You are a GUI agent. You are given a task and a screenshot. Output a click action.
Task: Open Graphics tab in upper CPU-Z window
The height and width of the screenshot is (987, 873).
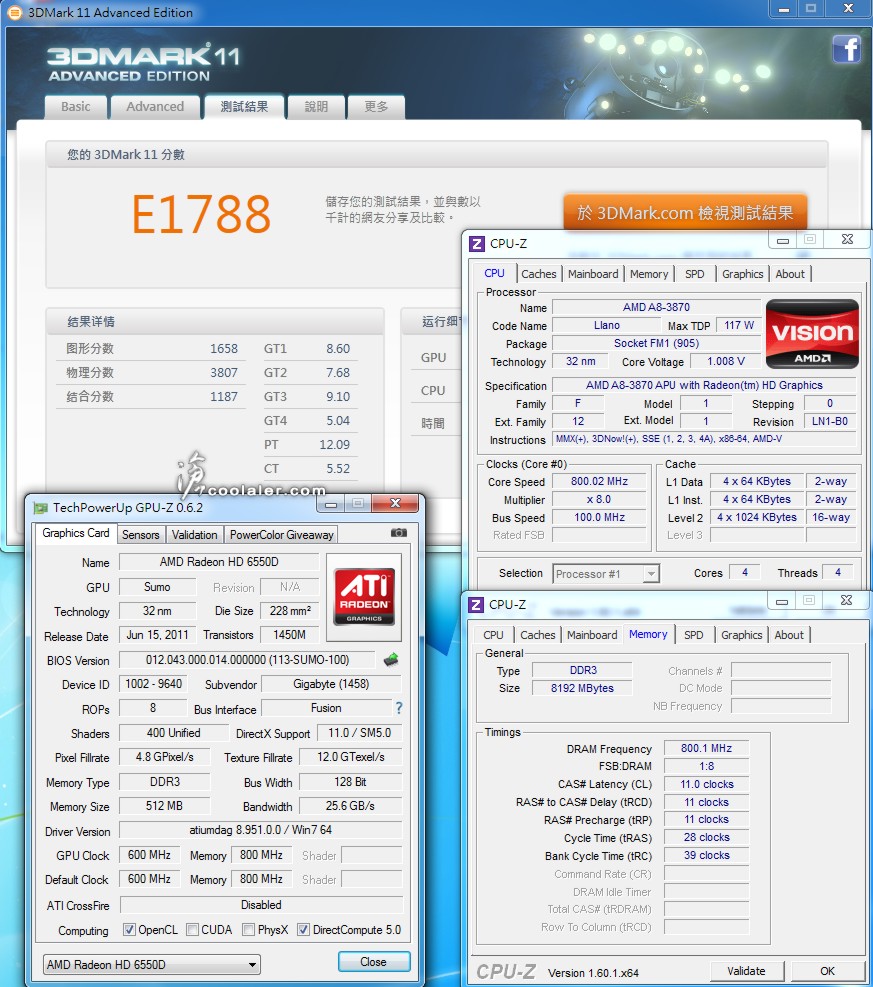pyautogui.click(x=743, y=274)
